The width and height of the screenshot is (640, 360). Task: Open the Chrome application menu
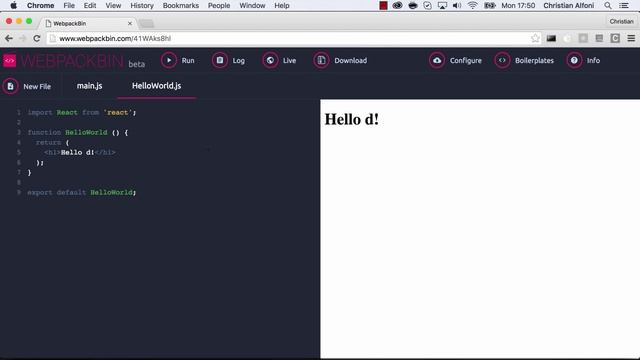40,6
